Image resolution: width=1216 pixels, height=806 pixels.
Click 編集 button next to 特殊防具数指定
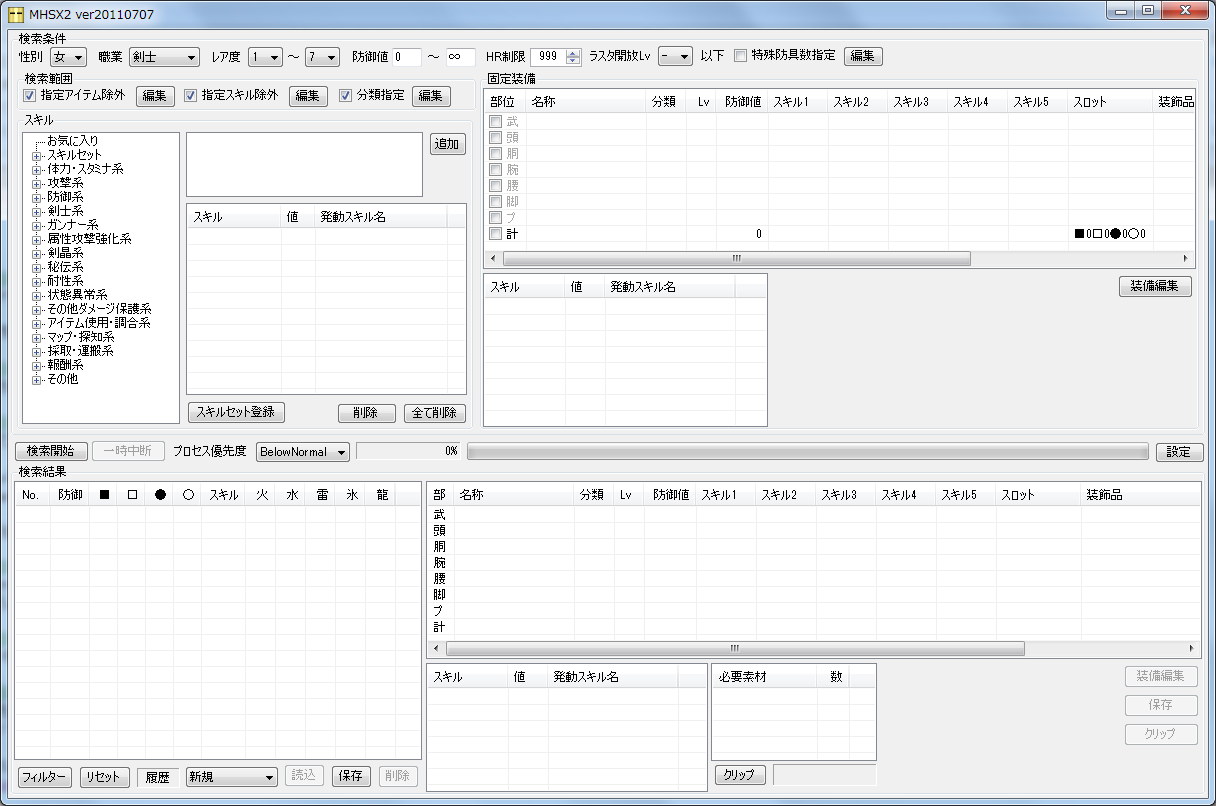(863, 56)
